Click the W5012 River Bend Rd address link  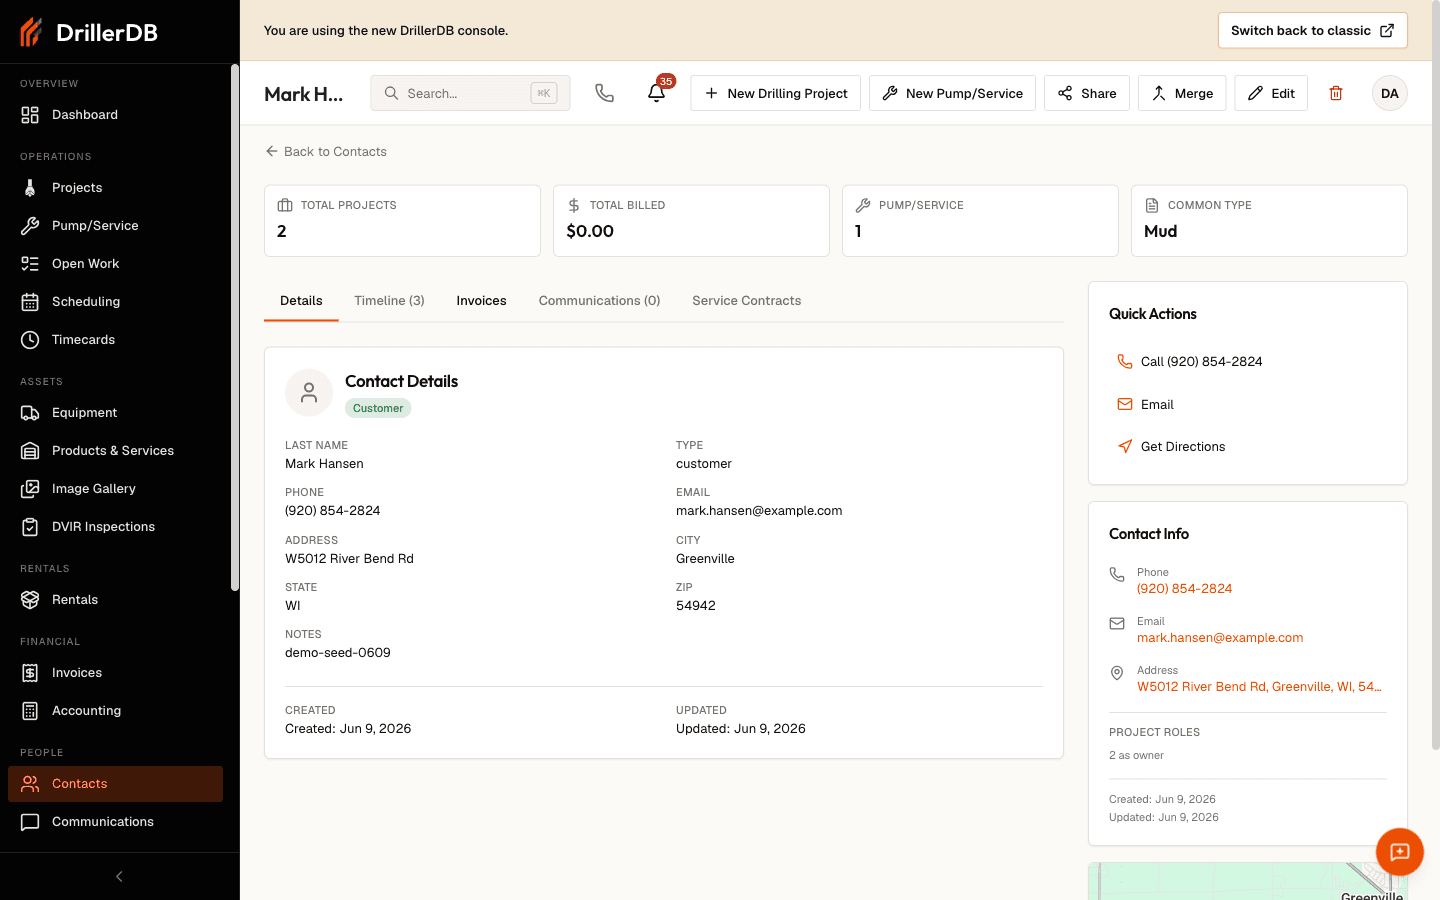pos(1259,687)
